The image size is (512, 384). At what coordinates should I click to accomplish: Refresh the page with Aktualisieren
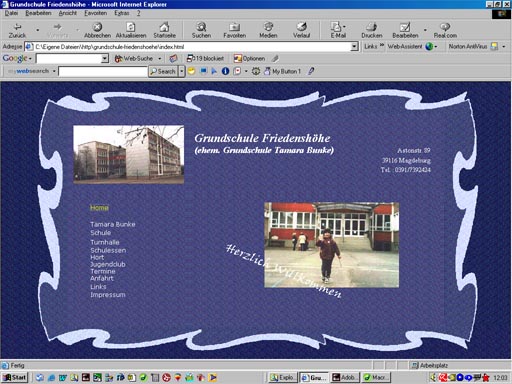point(131,30)
